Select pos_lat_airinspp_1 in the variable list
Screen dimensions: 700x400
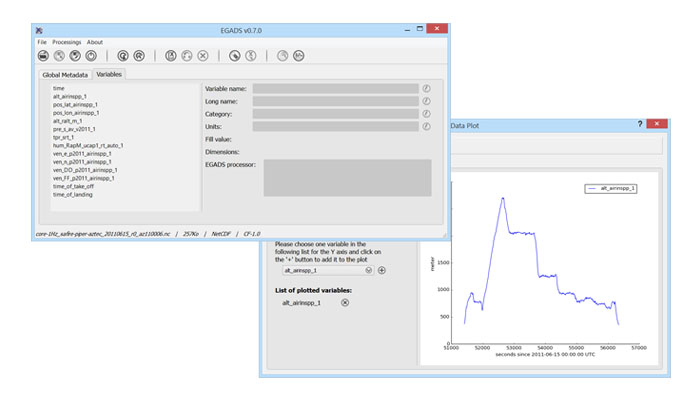(x=76, y=105)
